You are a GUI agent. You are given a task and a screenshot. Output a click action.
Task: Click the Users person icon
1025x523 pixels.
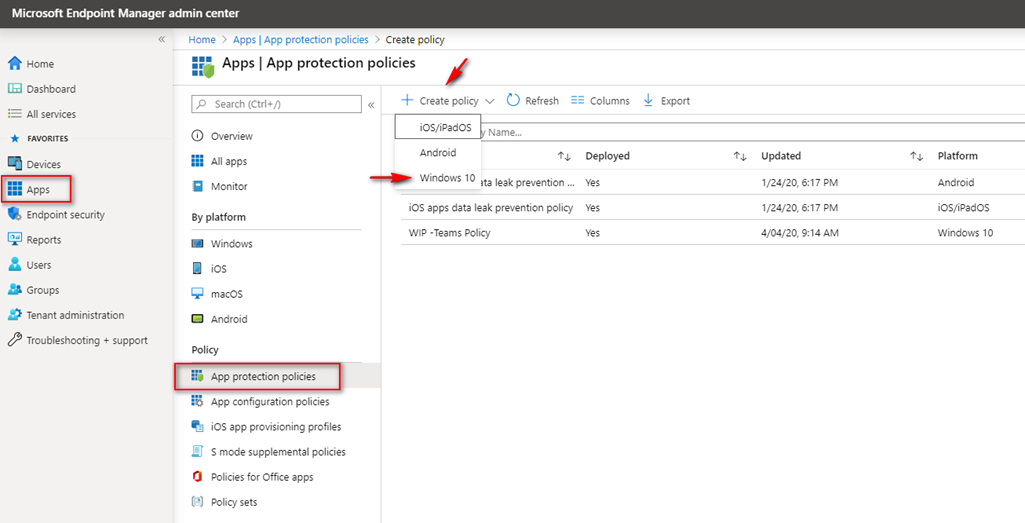pyautogui.click(x=14, y=264)
